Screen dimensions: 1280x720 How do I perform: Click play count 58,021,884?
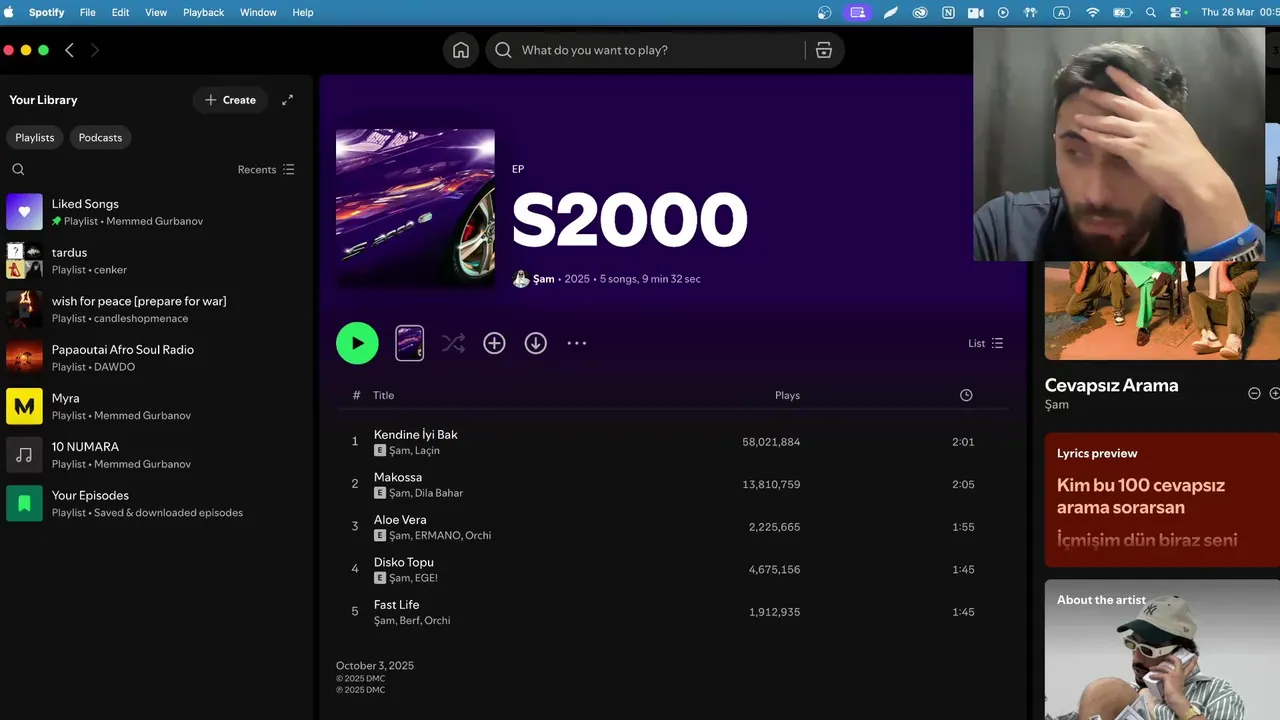(x=771, y=442)
